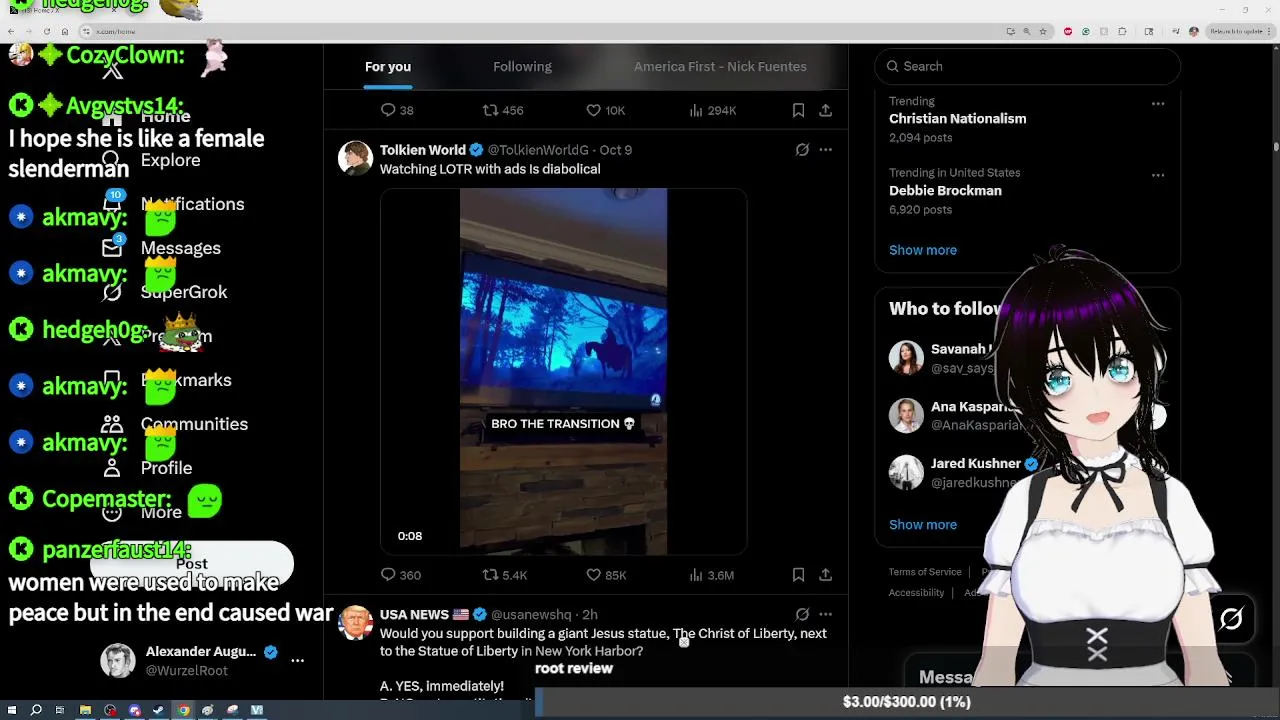
Task: Open Notifications in sidebar
Action: tap(174, 204)
